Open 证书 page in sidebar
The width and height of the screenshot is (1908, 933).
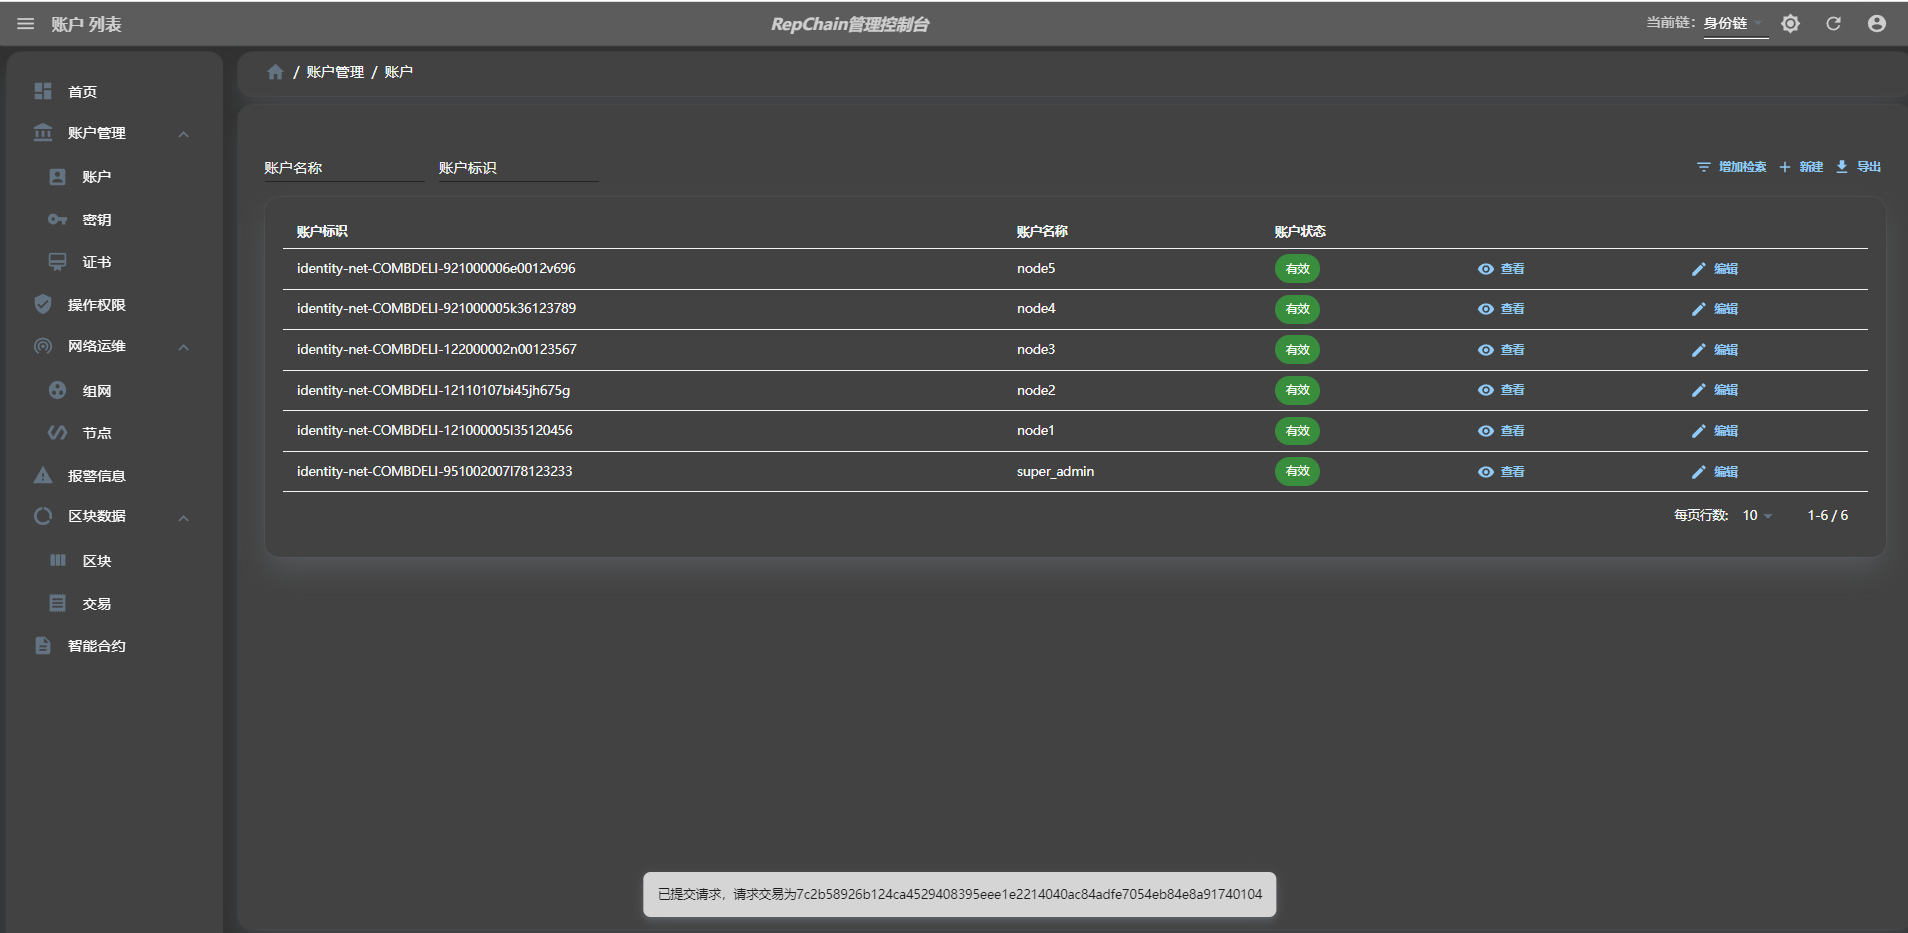[97, 262]
